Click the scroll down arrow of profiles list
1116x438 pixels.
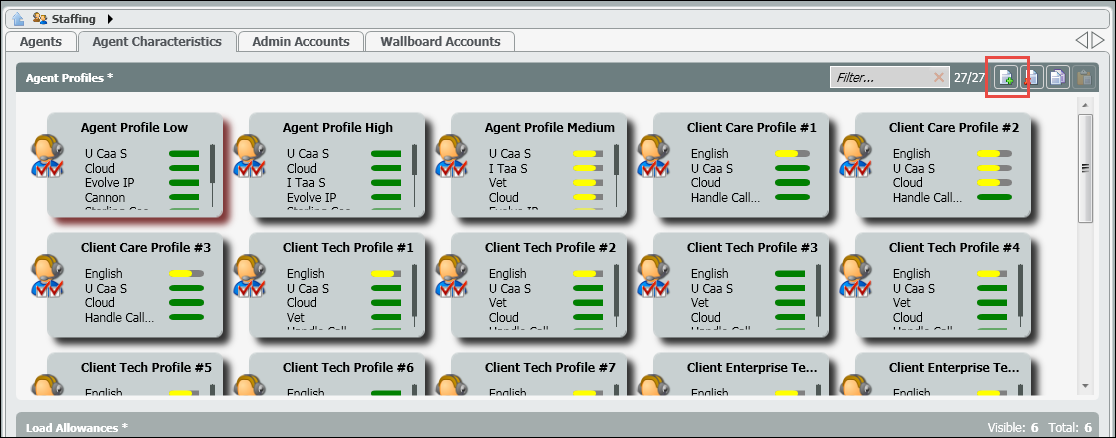click(x=1085, y=385)
